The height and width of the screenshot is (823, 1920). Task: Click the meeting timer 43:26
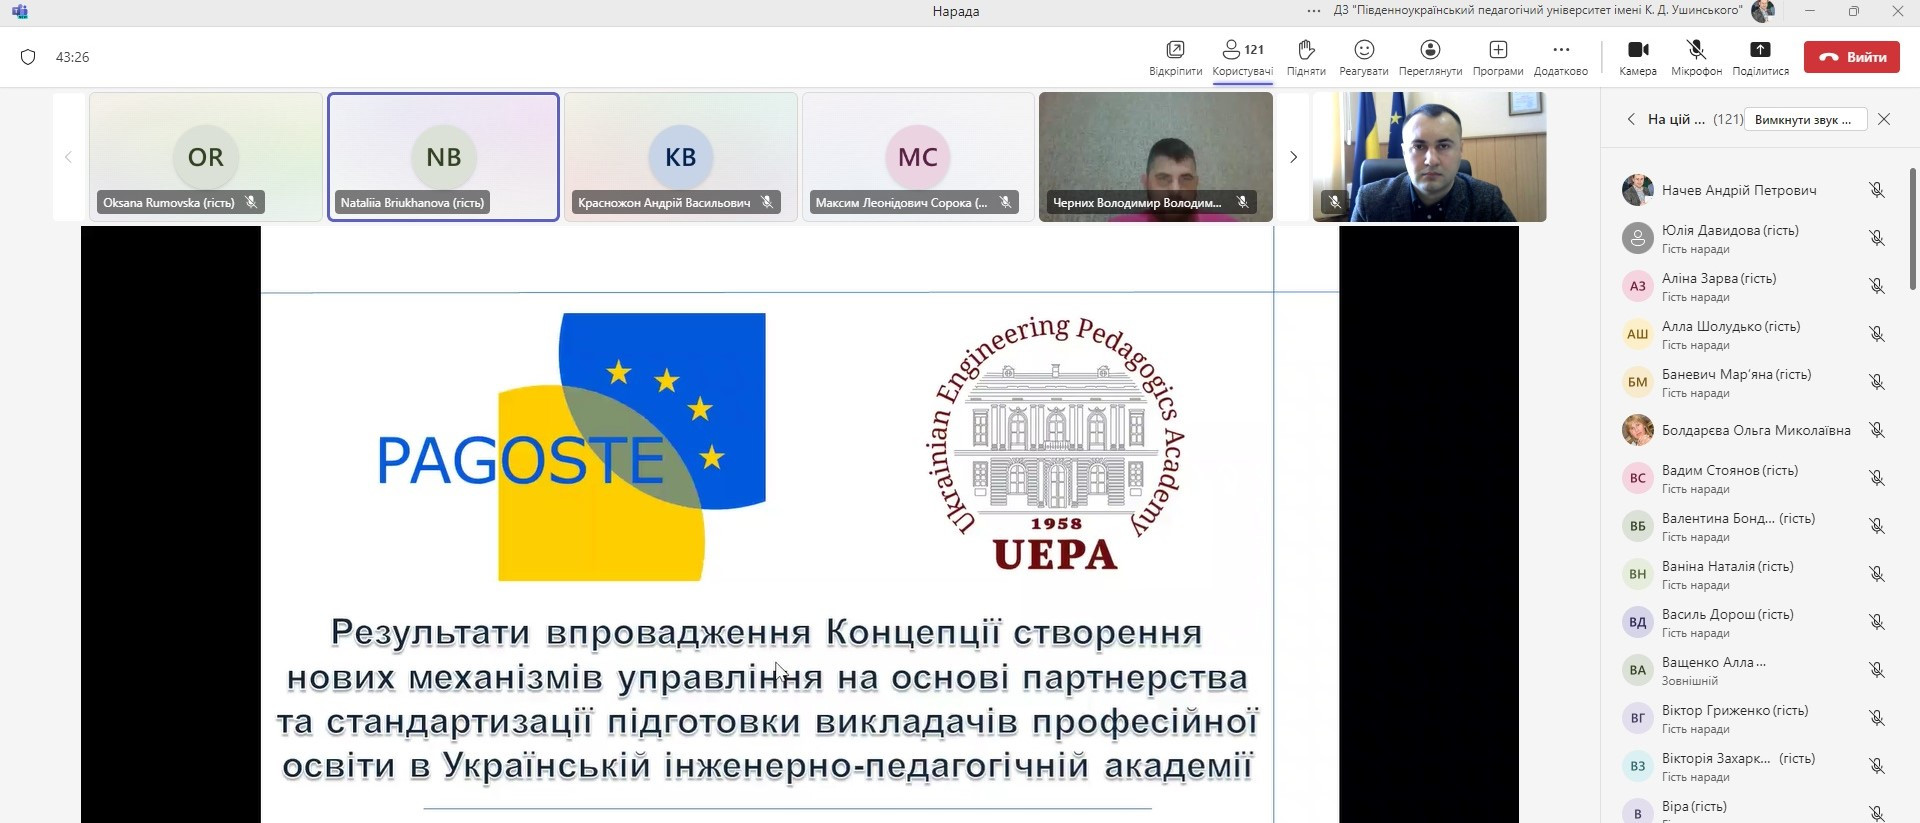[x=73, y=57]
